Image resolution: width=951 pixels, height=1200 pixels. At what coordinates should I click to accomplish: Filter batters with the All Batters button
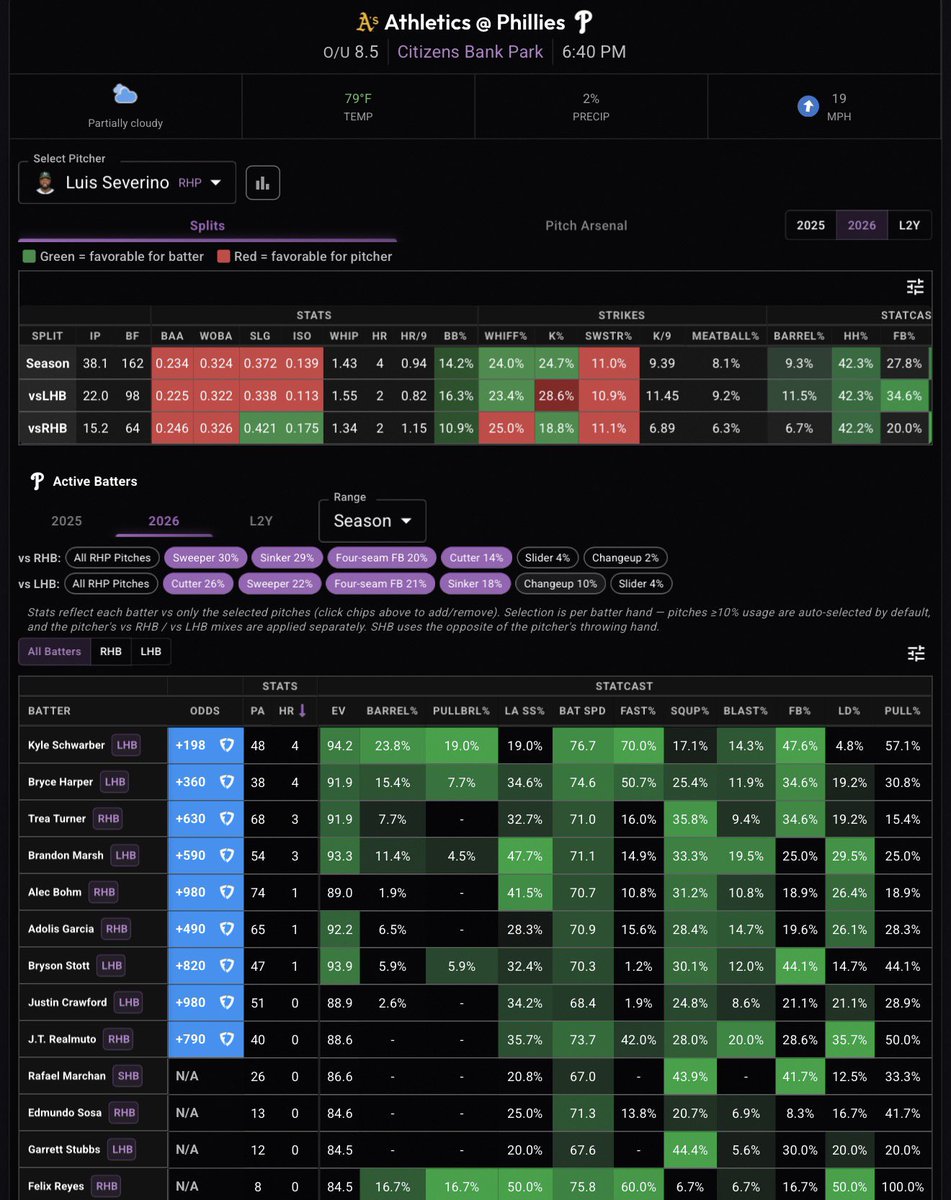tap(54, 652)
